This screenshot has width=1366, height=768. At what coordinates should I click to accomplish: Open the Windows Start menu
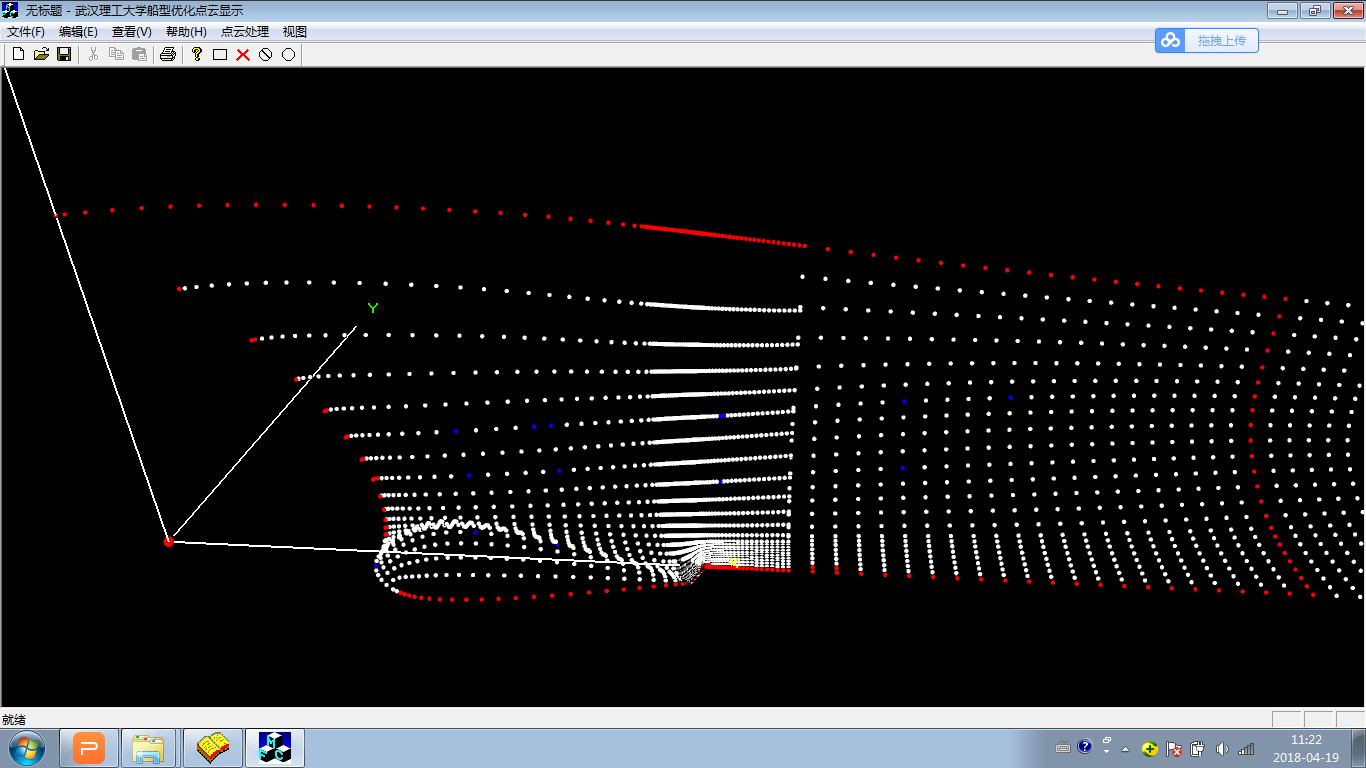(x=27, y=748)
